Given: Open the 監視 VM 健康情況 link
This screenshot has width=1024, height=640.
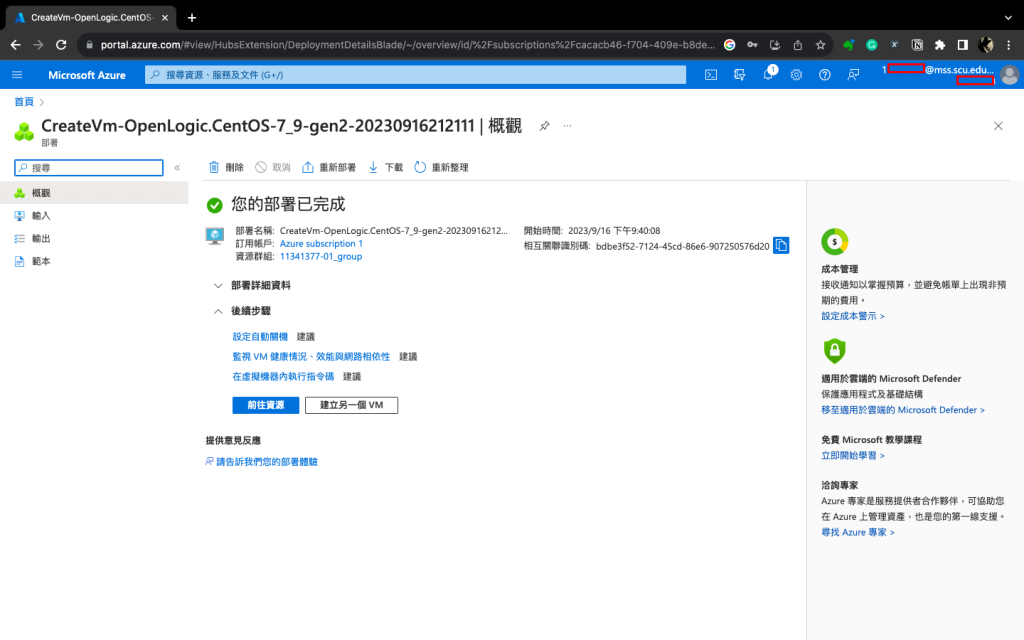Looking at the screenshot, I should [311, 357].
